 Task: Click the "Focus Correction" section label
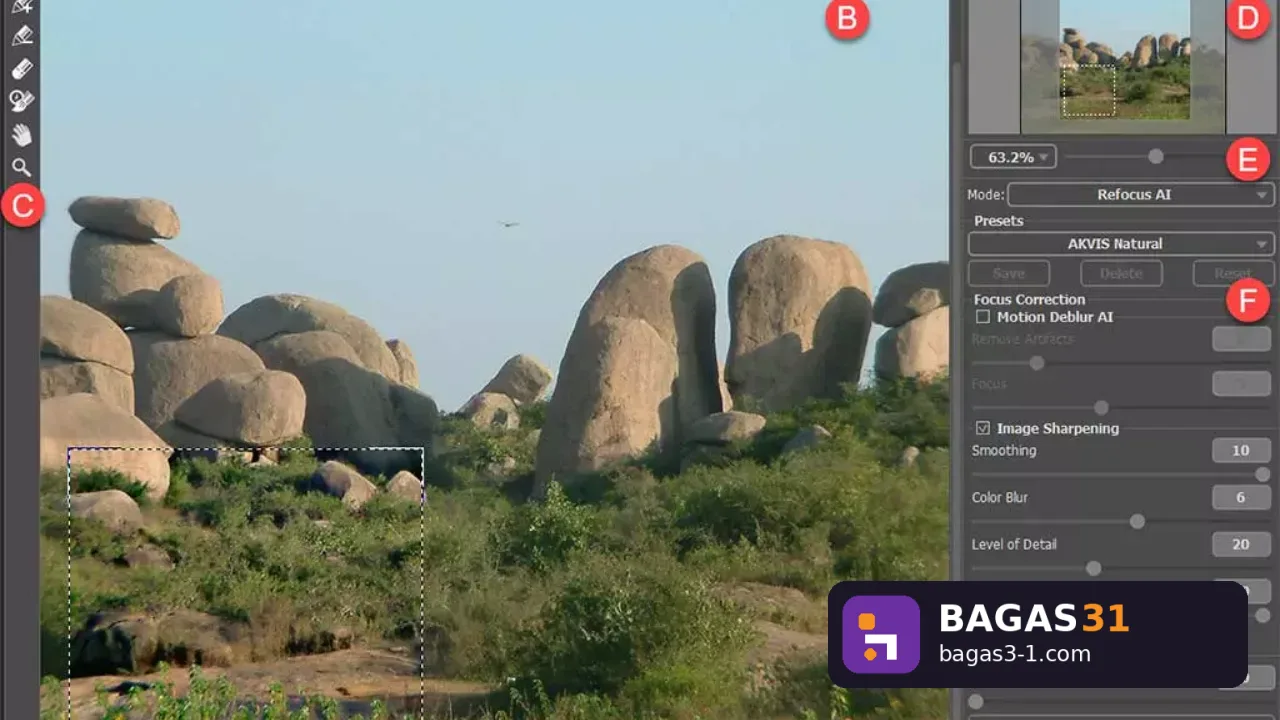click(x=1029, y=299)
